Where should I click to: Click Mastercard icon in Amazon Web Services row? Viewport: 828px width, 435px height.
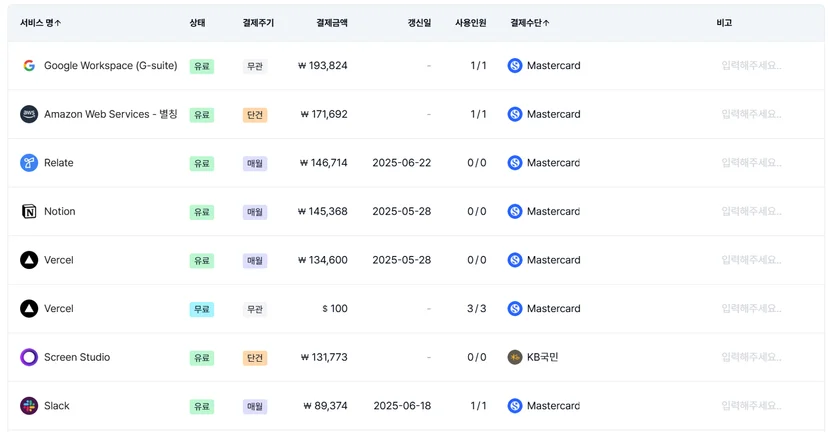point(515,114)
